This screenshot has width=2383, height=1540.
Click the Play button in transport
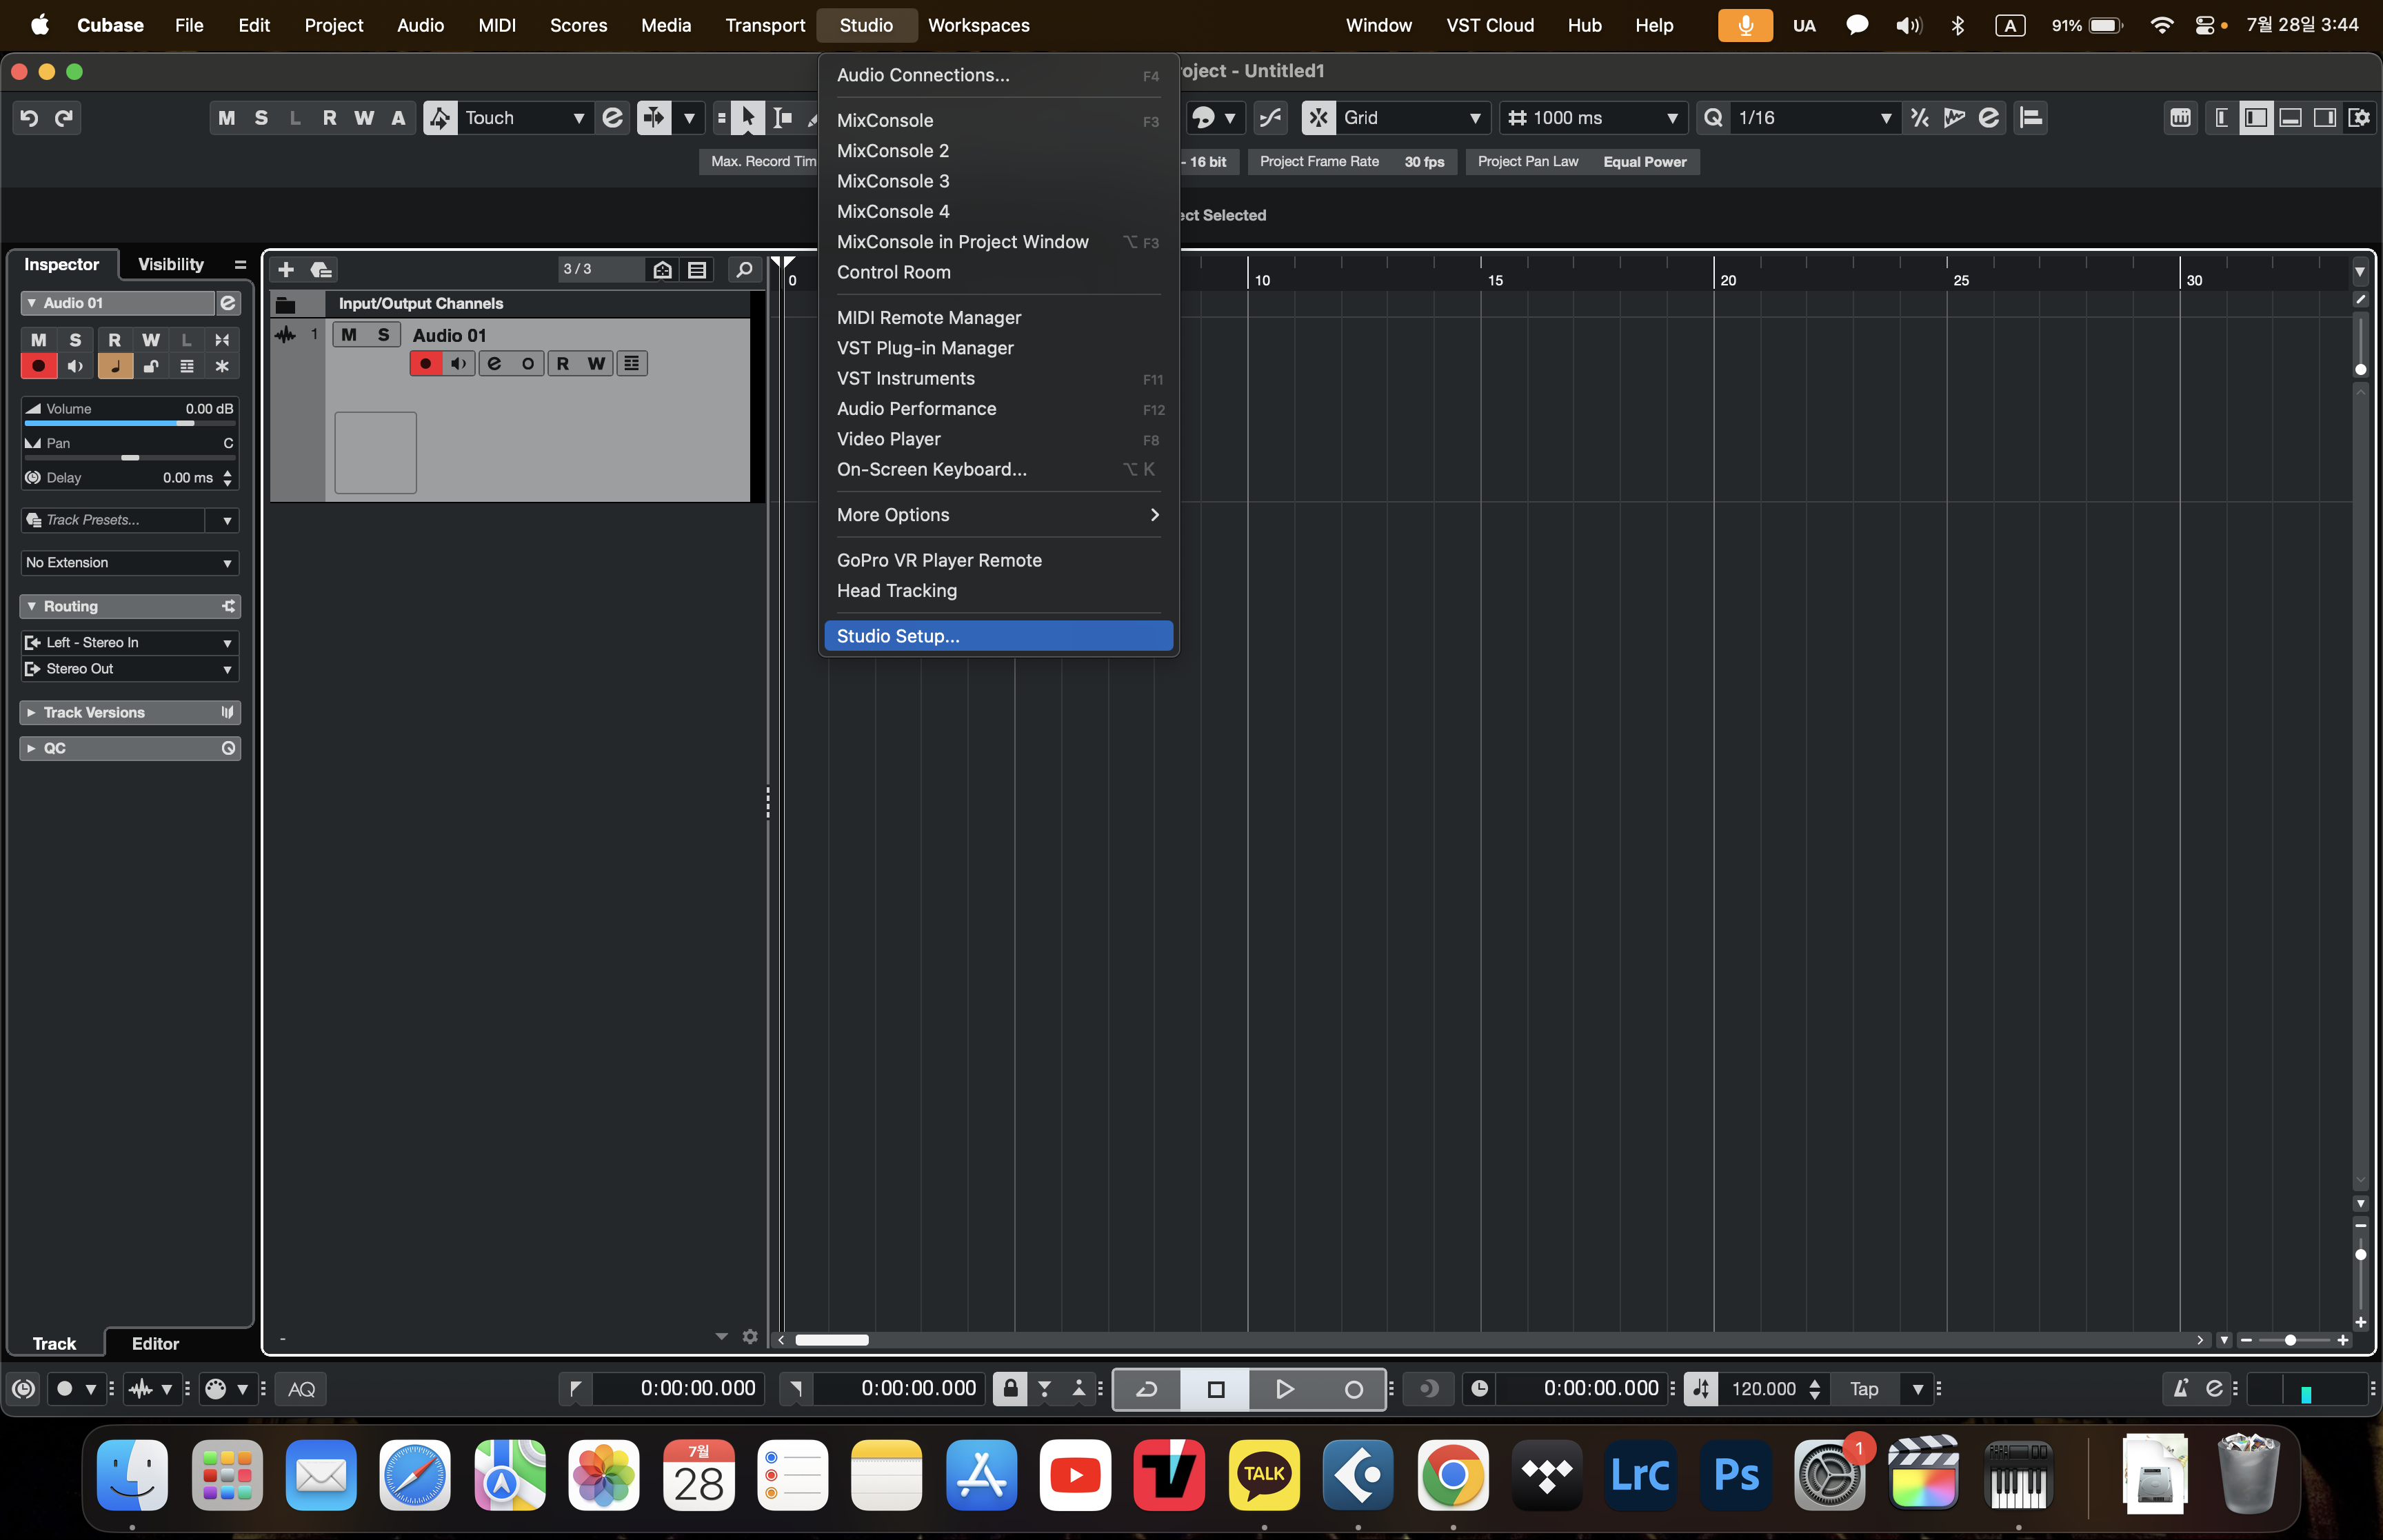coord(1284,1388)
